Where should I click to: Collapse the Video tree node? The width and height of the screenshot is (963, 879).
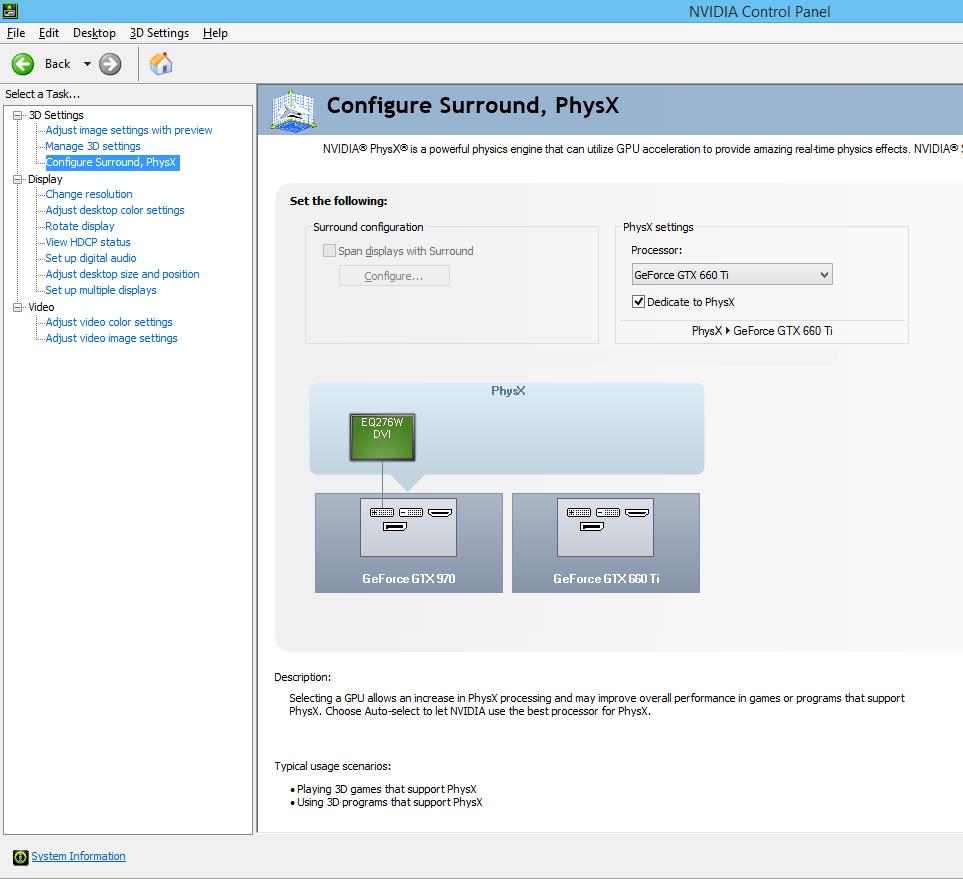click(x=17, y=307)
